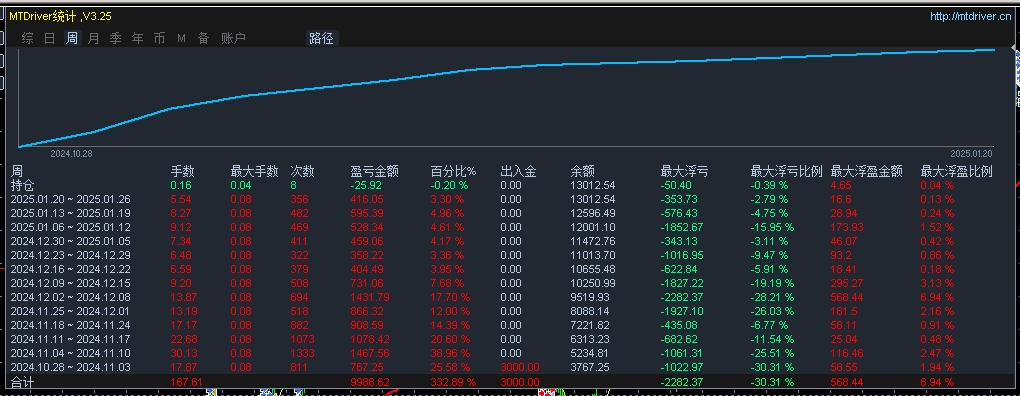This screenshot has width=1020, height=396.
Task: Open the 月 monthly tab
Action: [x=94, y=38]
